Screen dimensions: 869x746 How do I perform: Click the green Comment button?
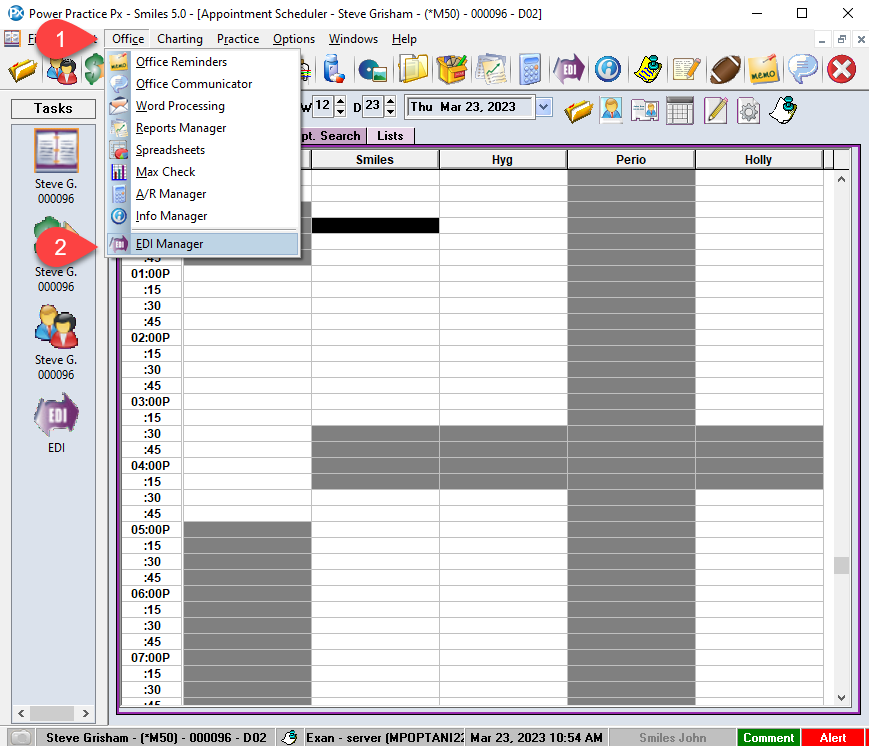[768, 738]
